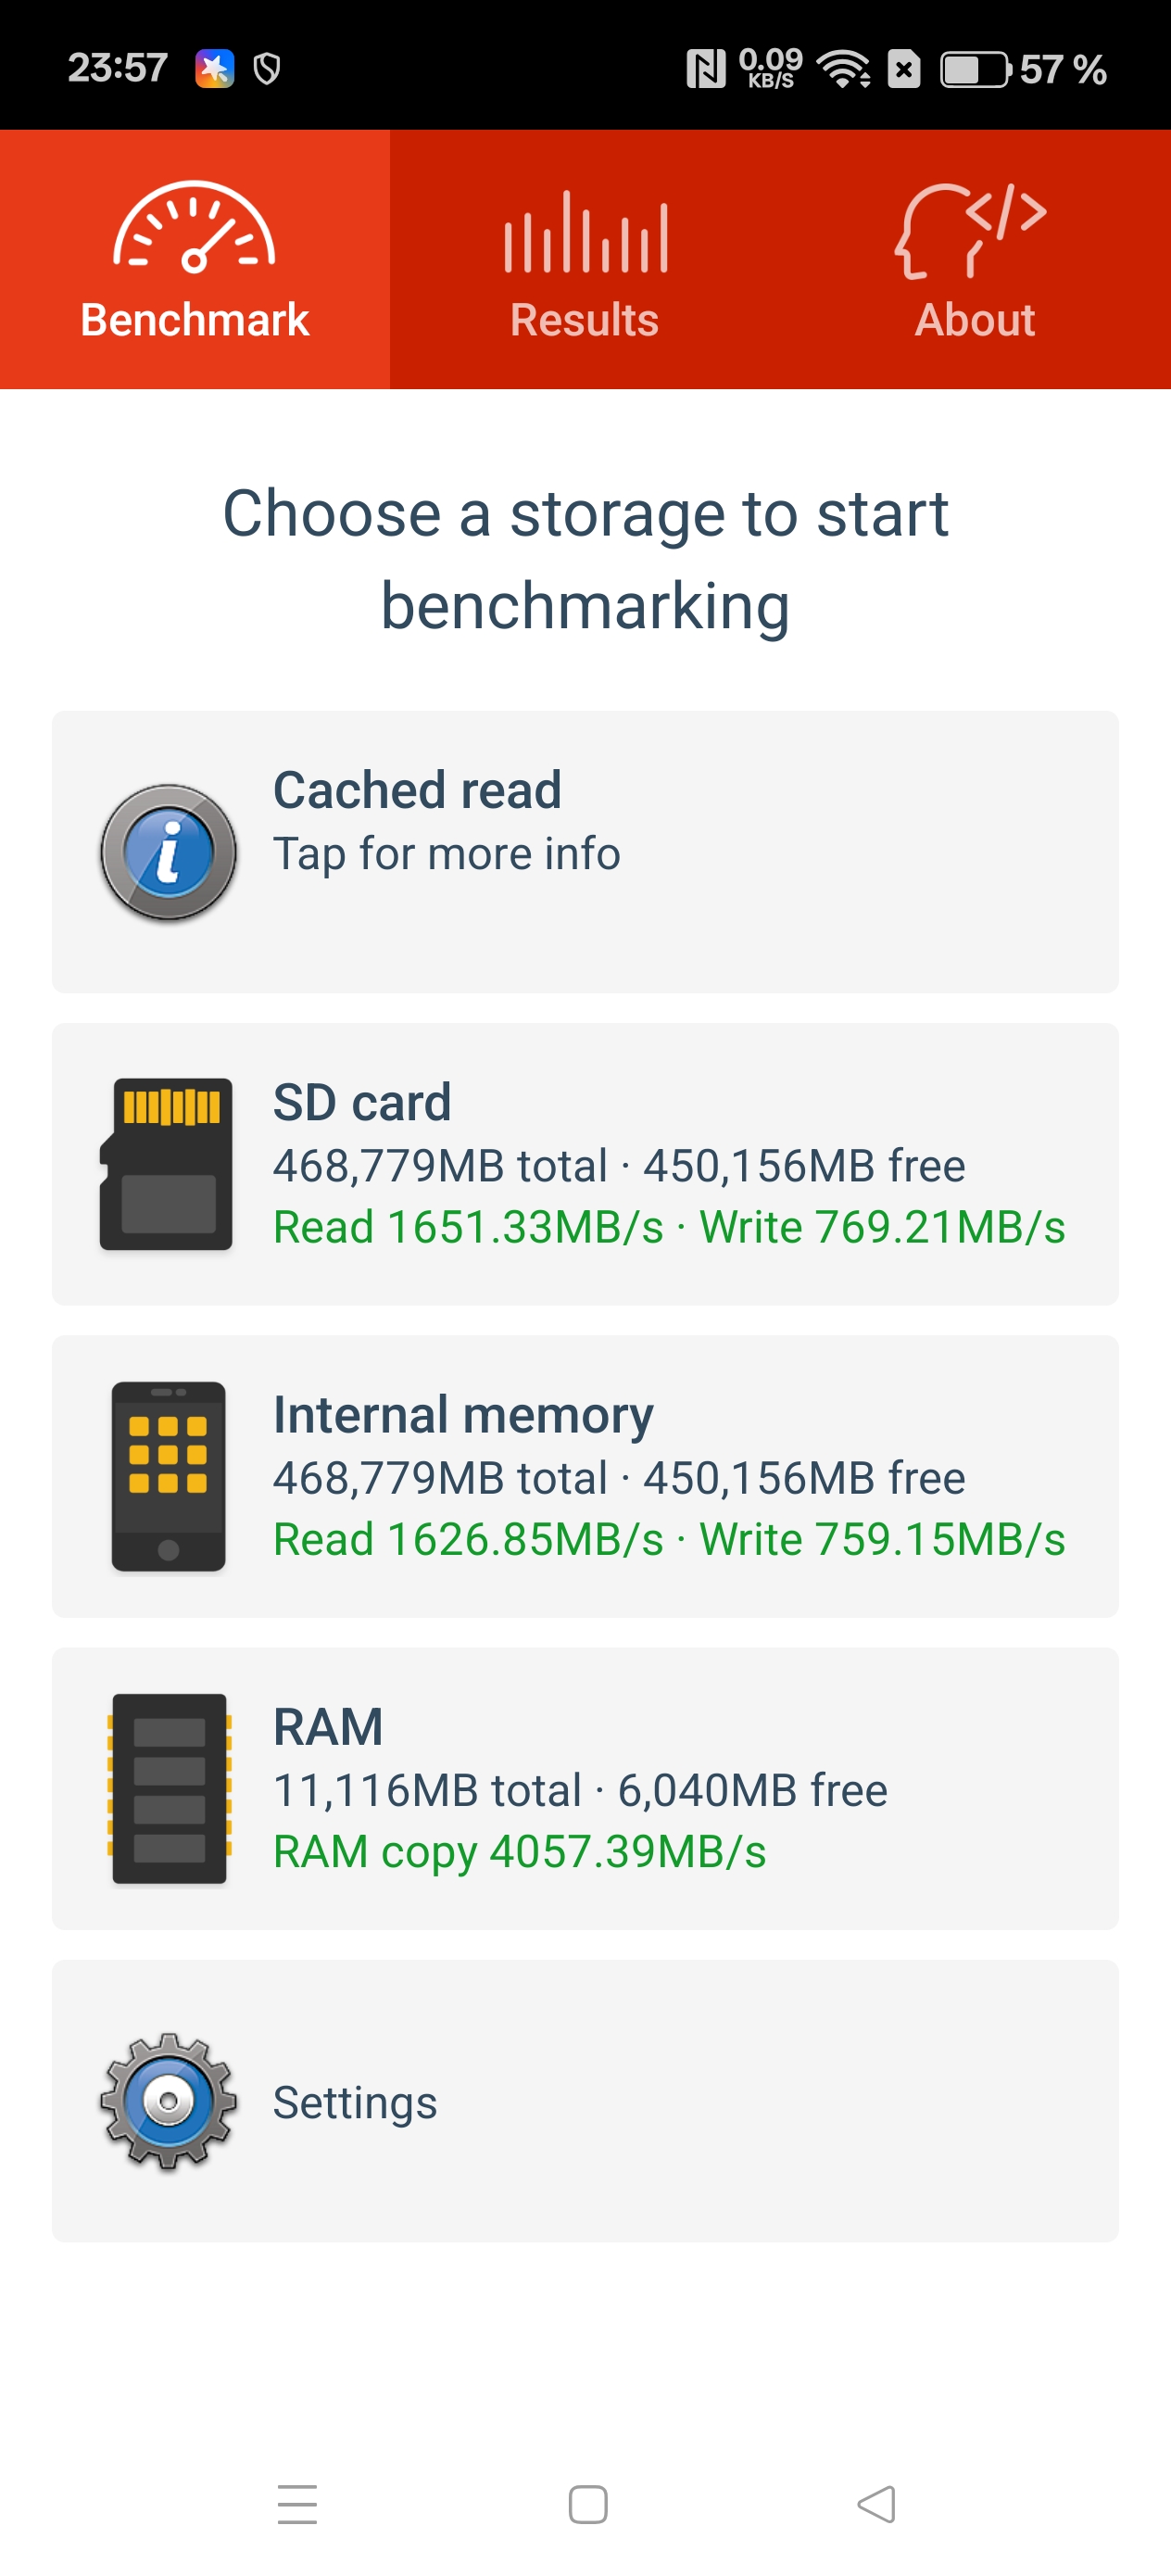1171x2576 pixels.
Task: Tap 'Tap for more info' text
Action: pyautogui.click(x=446, y=854)
